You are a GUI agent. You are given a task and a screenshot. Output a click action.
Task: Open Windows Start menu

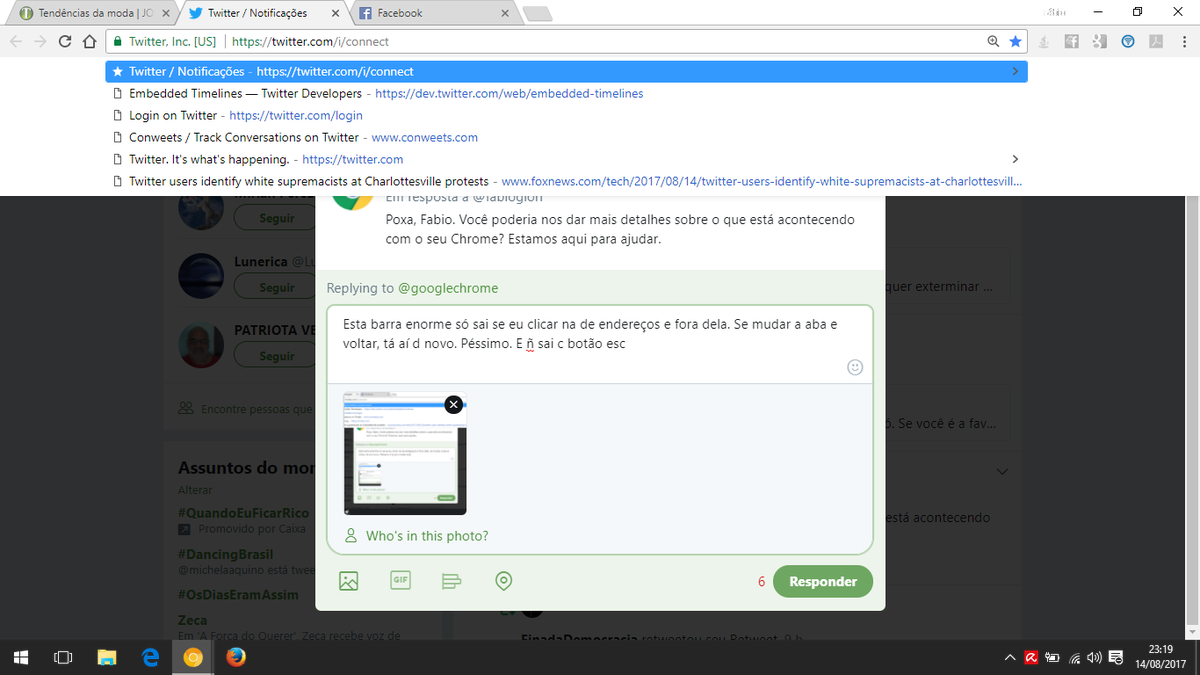coord(20,657)
